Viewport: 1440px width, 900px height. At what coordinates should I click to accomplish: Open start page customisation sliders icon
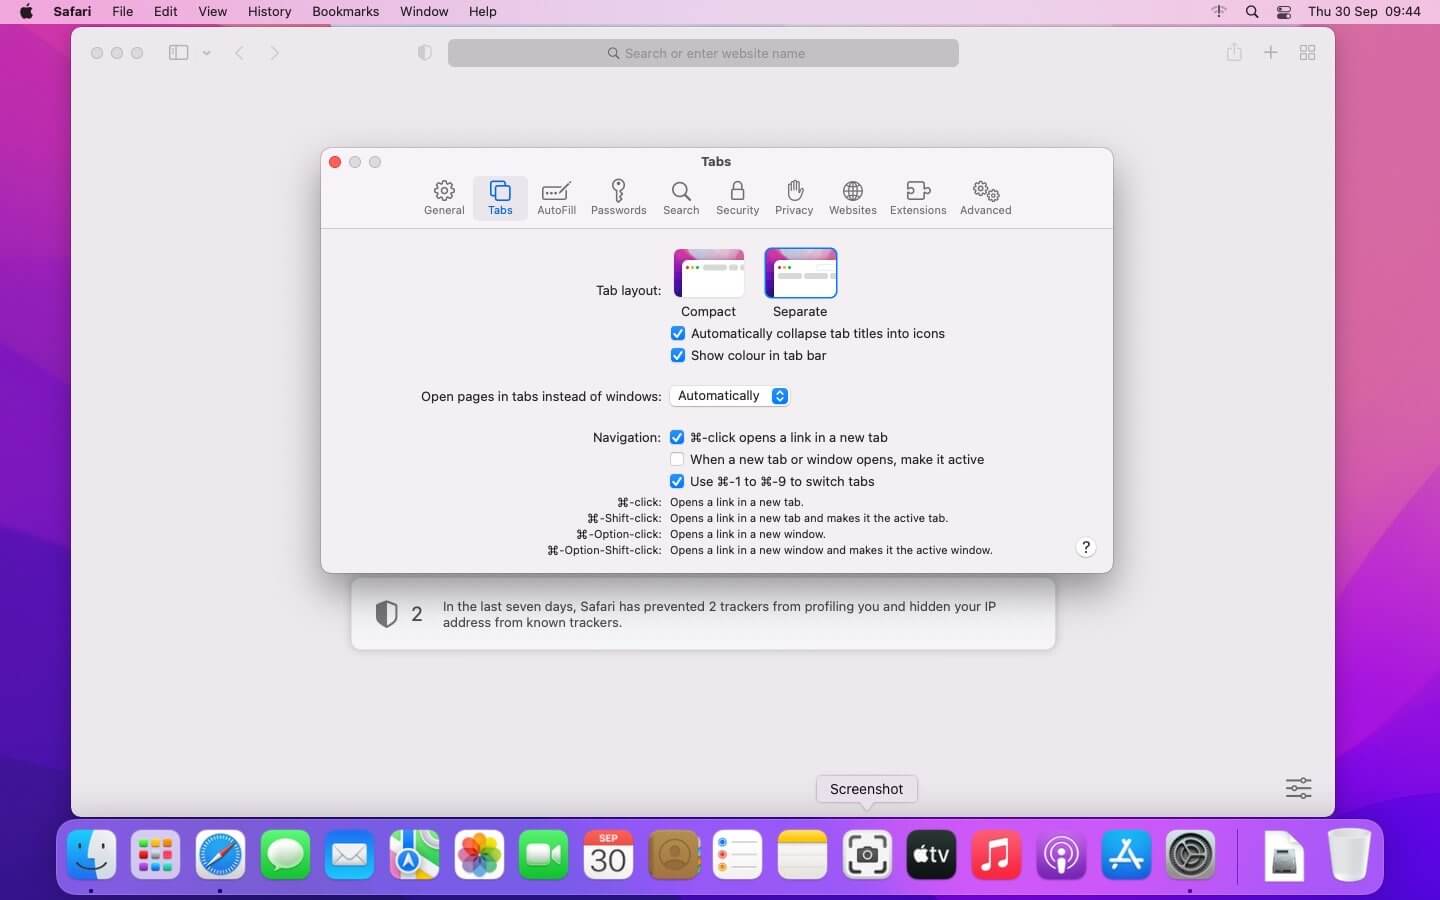point(1298,788)
